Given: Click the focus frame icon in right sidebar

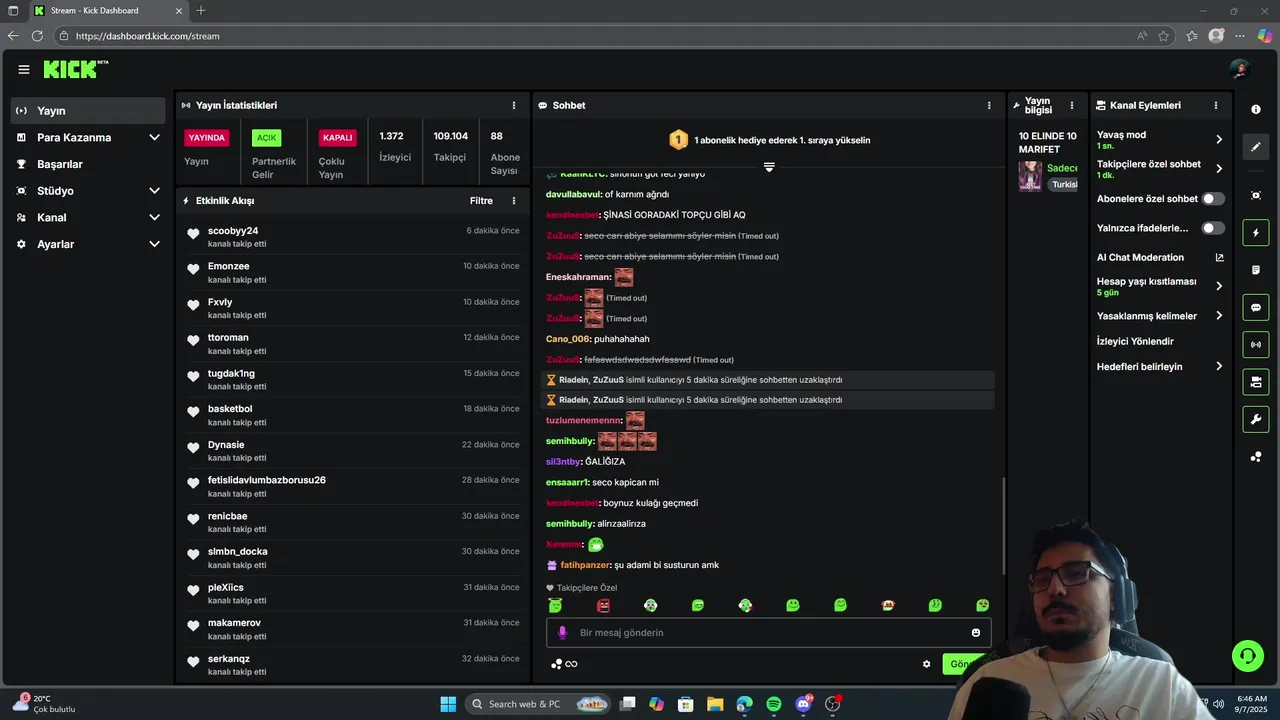Looking at the screenshot, I should tap(1256, 195).
